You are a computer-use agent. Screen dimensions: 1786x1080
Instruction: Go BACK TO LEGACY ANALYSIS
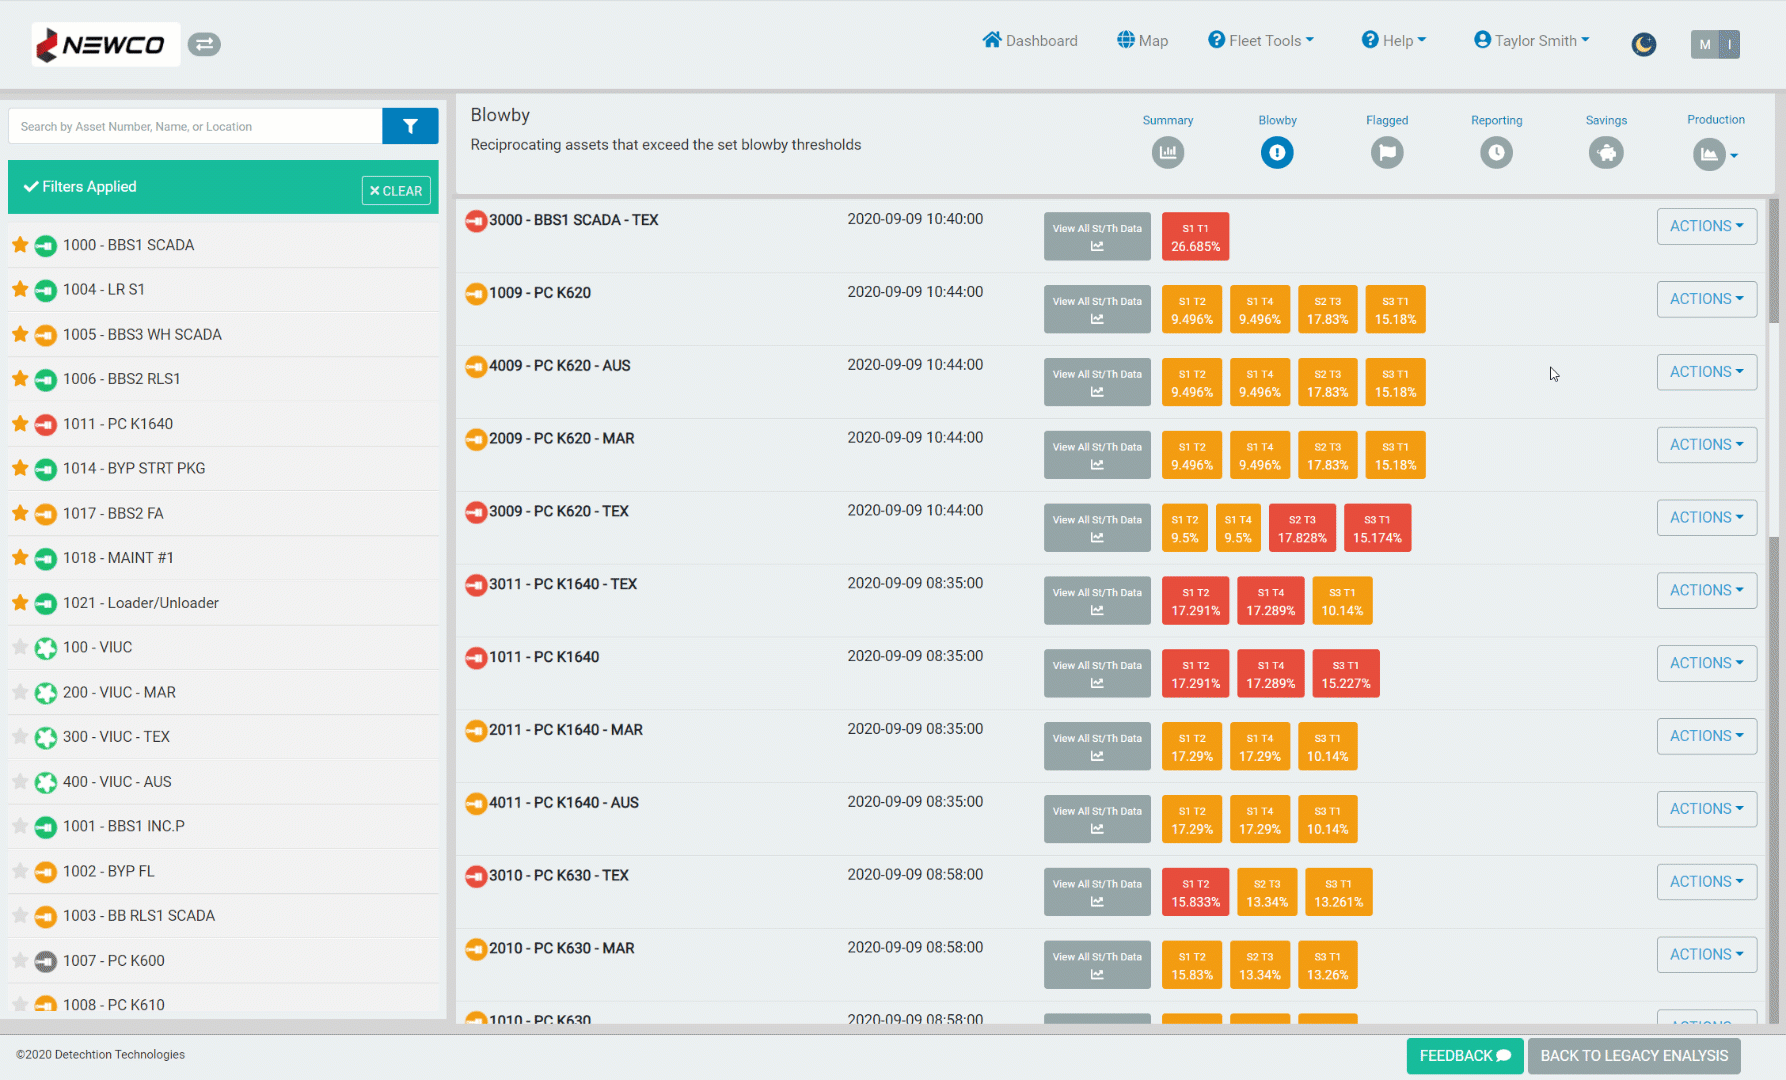pos(1634,1056)
